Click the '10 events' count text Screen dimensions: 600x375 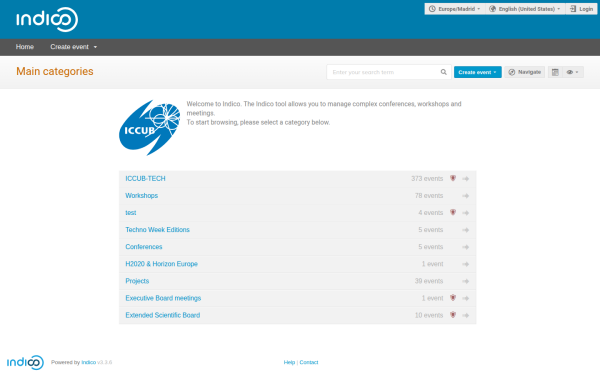pos(429,315)
